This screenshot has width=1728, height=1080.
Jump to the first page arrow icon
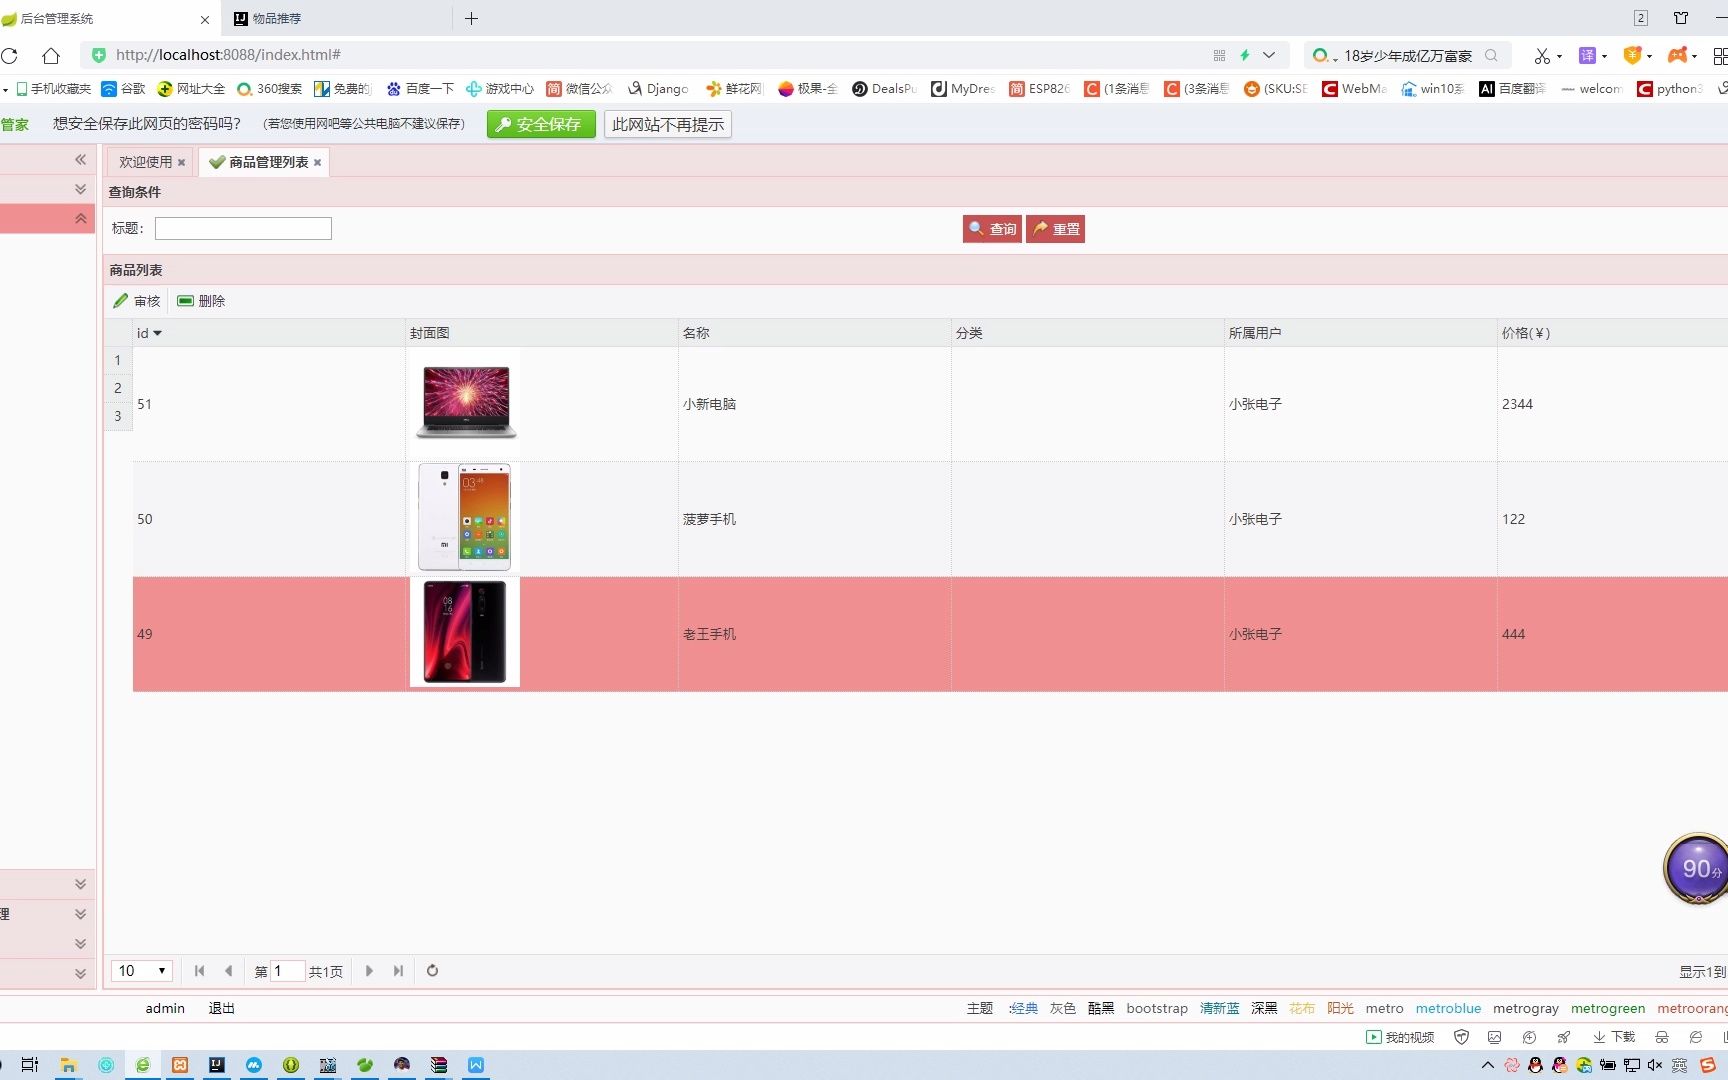point(199,970)
